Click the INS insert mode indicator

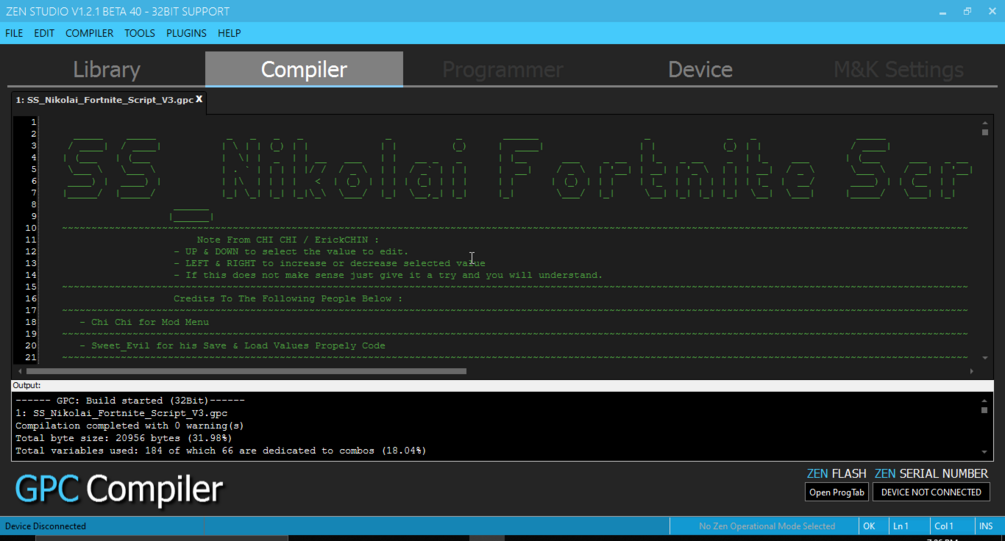pos(986,526)
